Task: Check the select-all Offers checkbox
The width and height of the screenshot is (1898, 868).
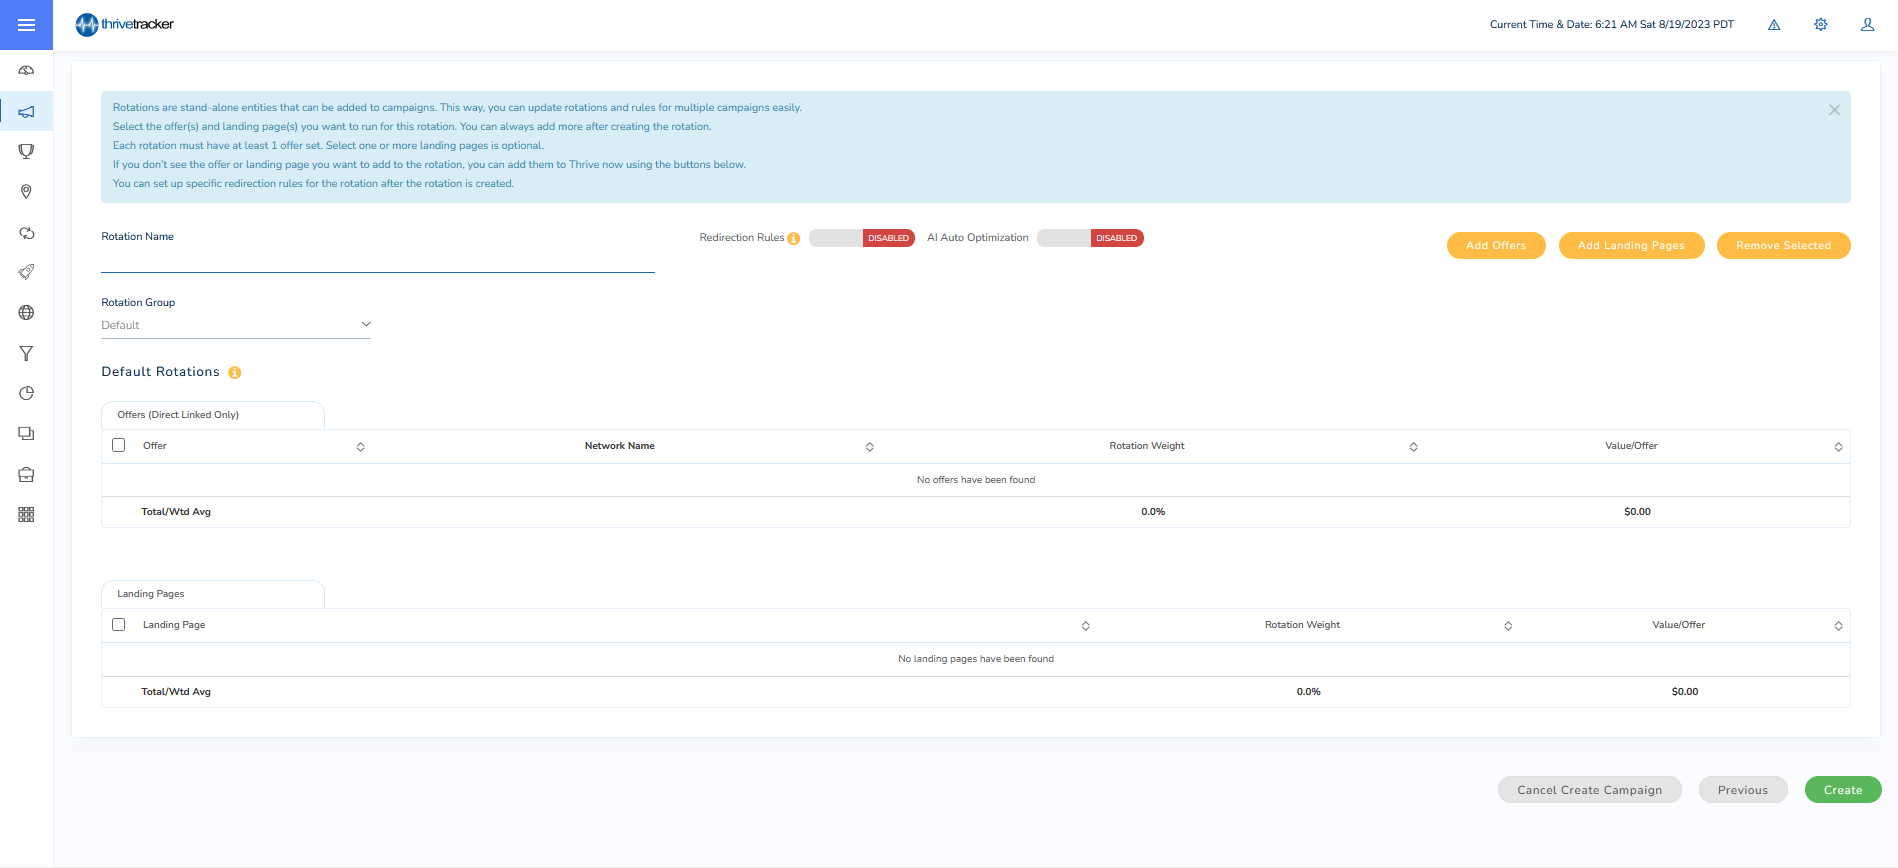Action: click(119, 445)
